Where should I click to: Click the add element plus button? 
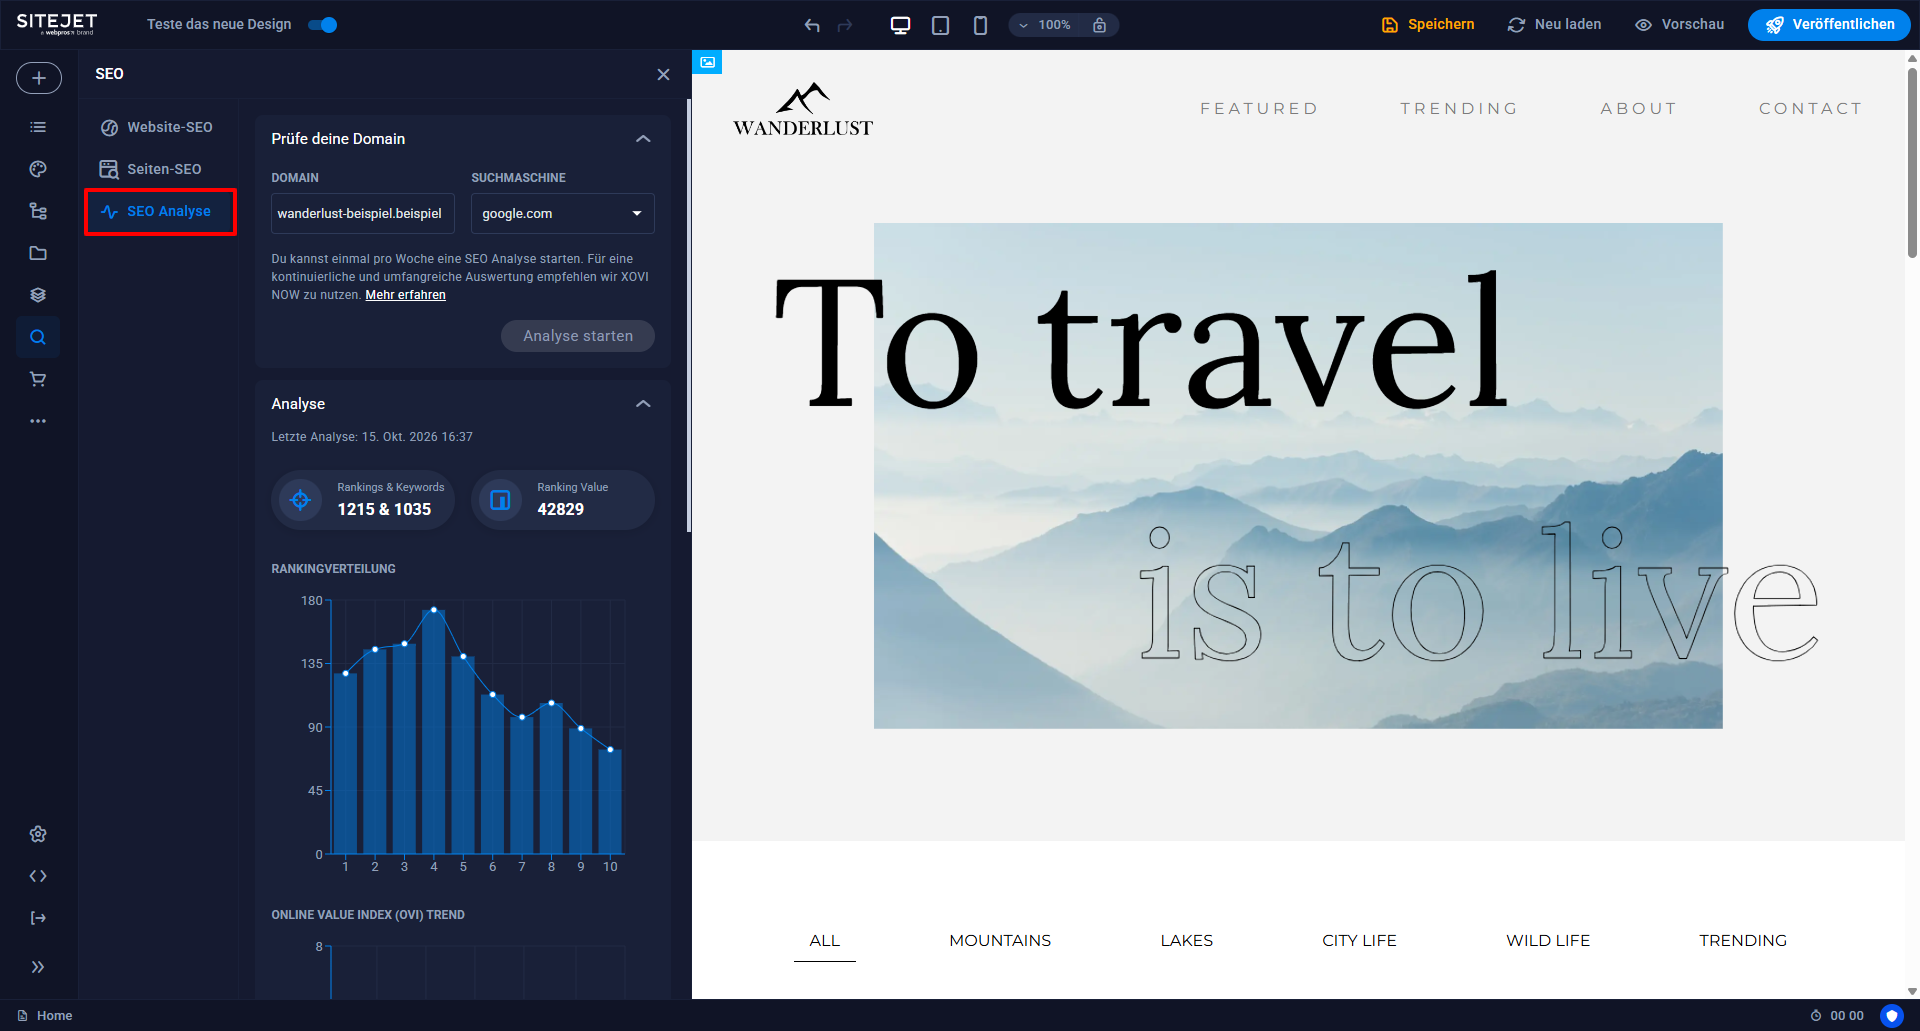[38, 78]
